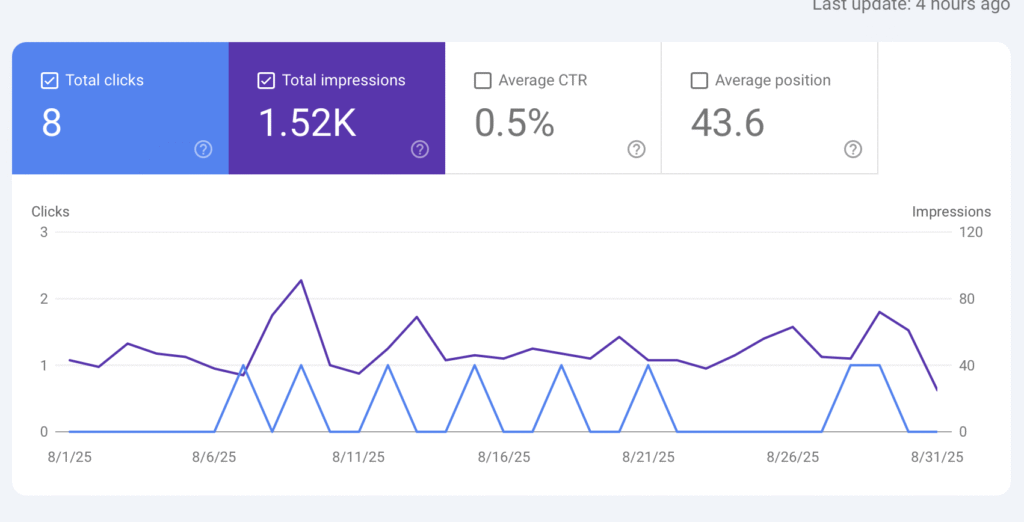Image resolution: width=1024 pixels, height=522 pixels.
Task: Click the first blue clicks peak after 8/6/25
Action: point(243,366)
